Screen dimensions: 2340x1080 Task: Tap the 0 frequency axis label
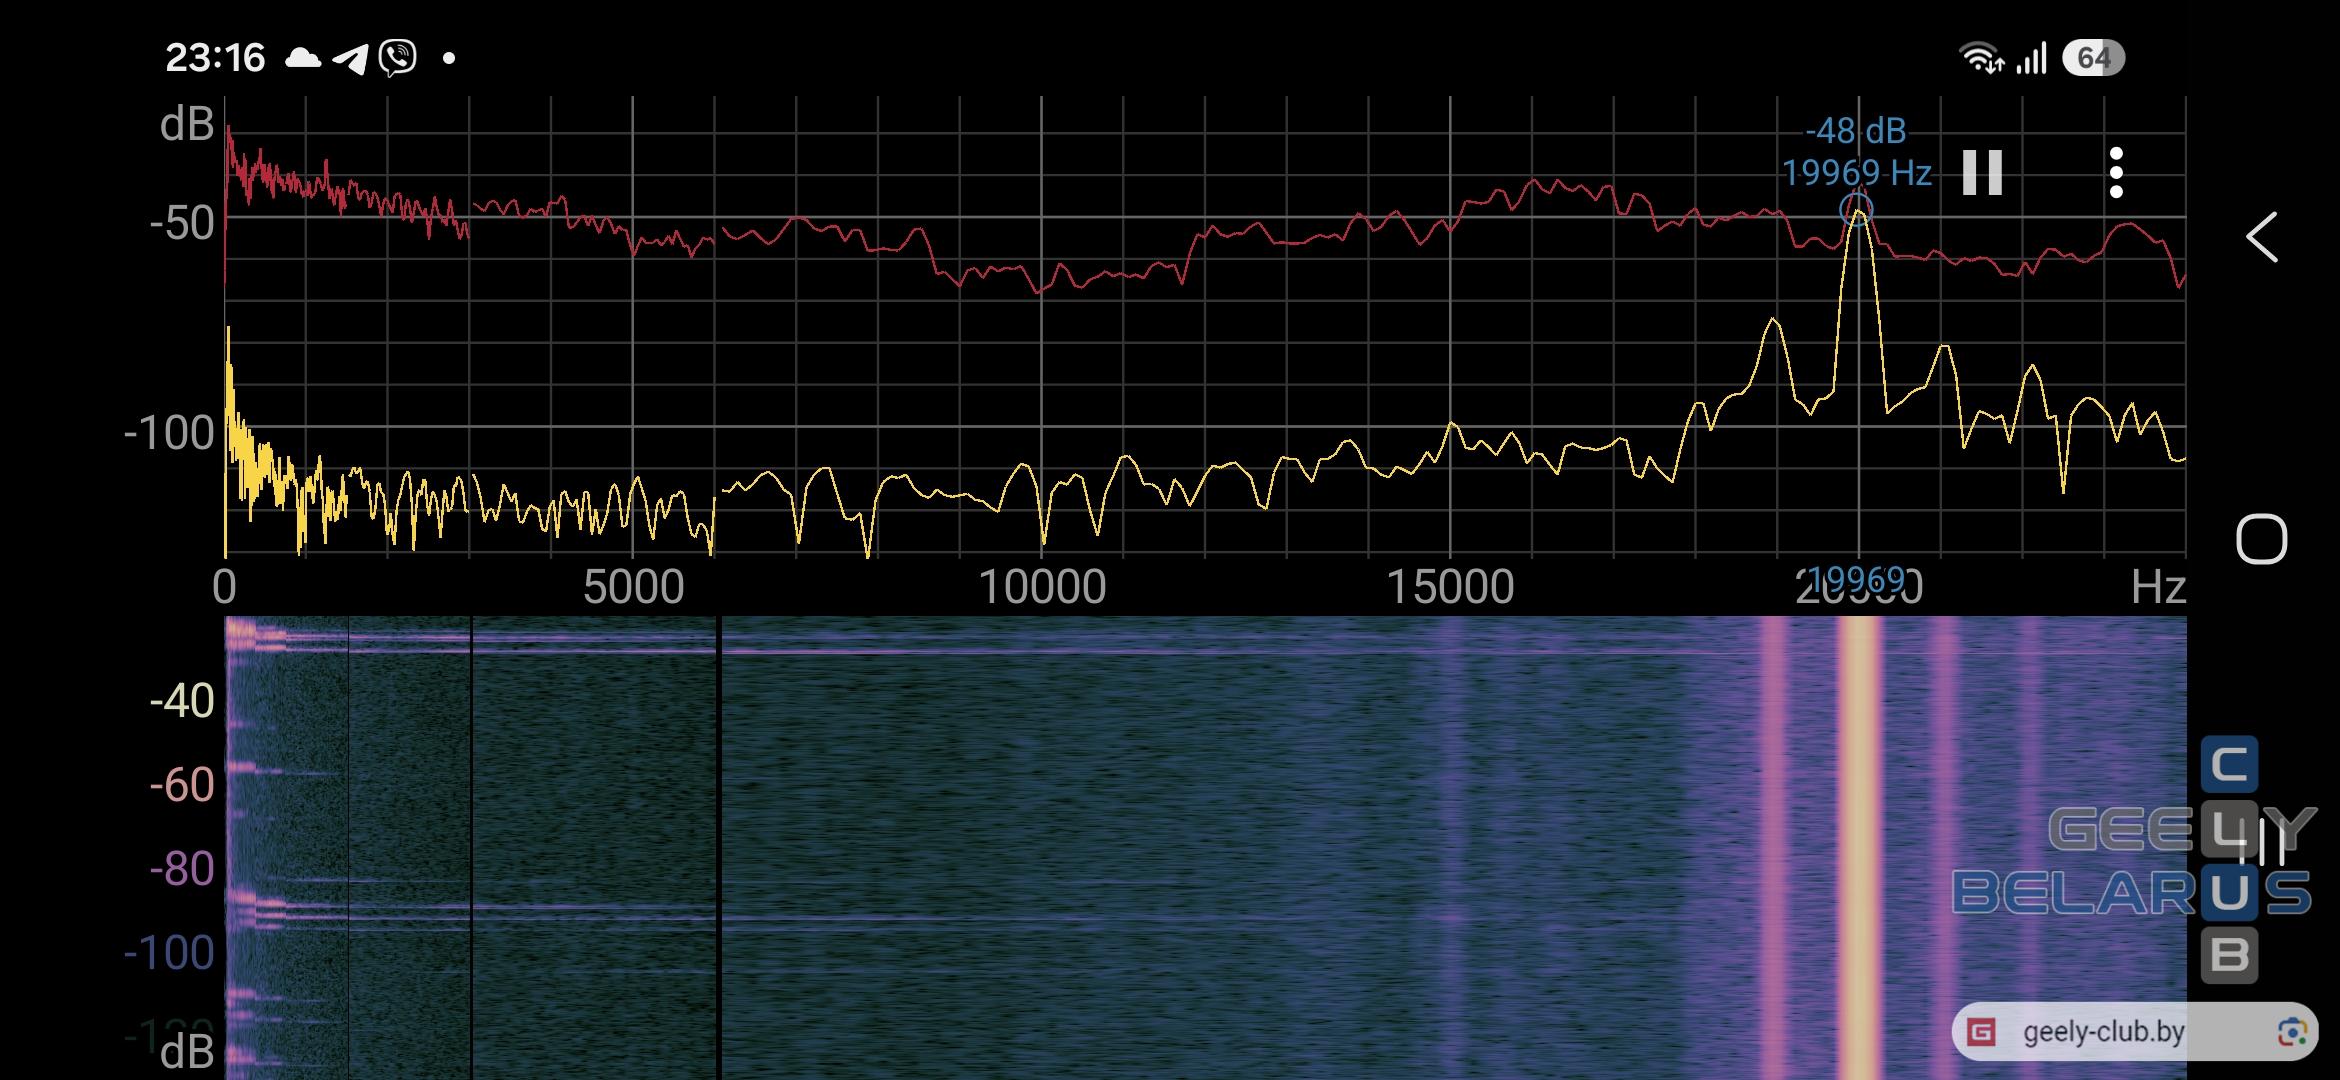(x=225, y=588)
